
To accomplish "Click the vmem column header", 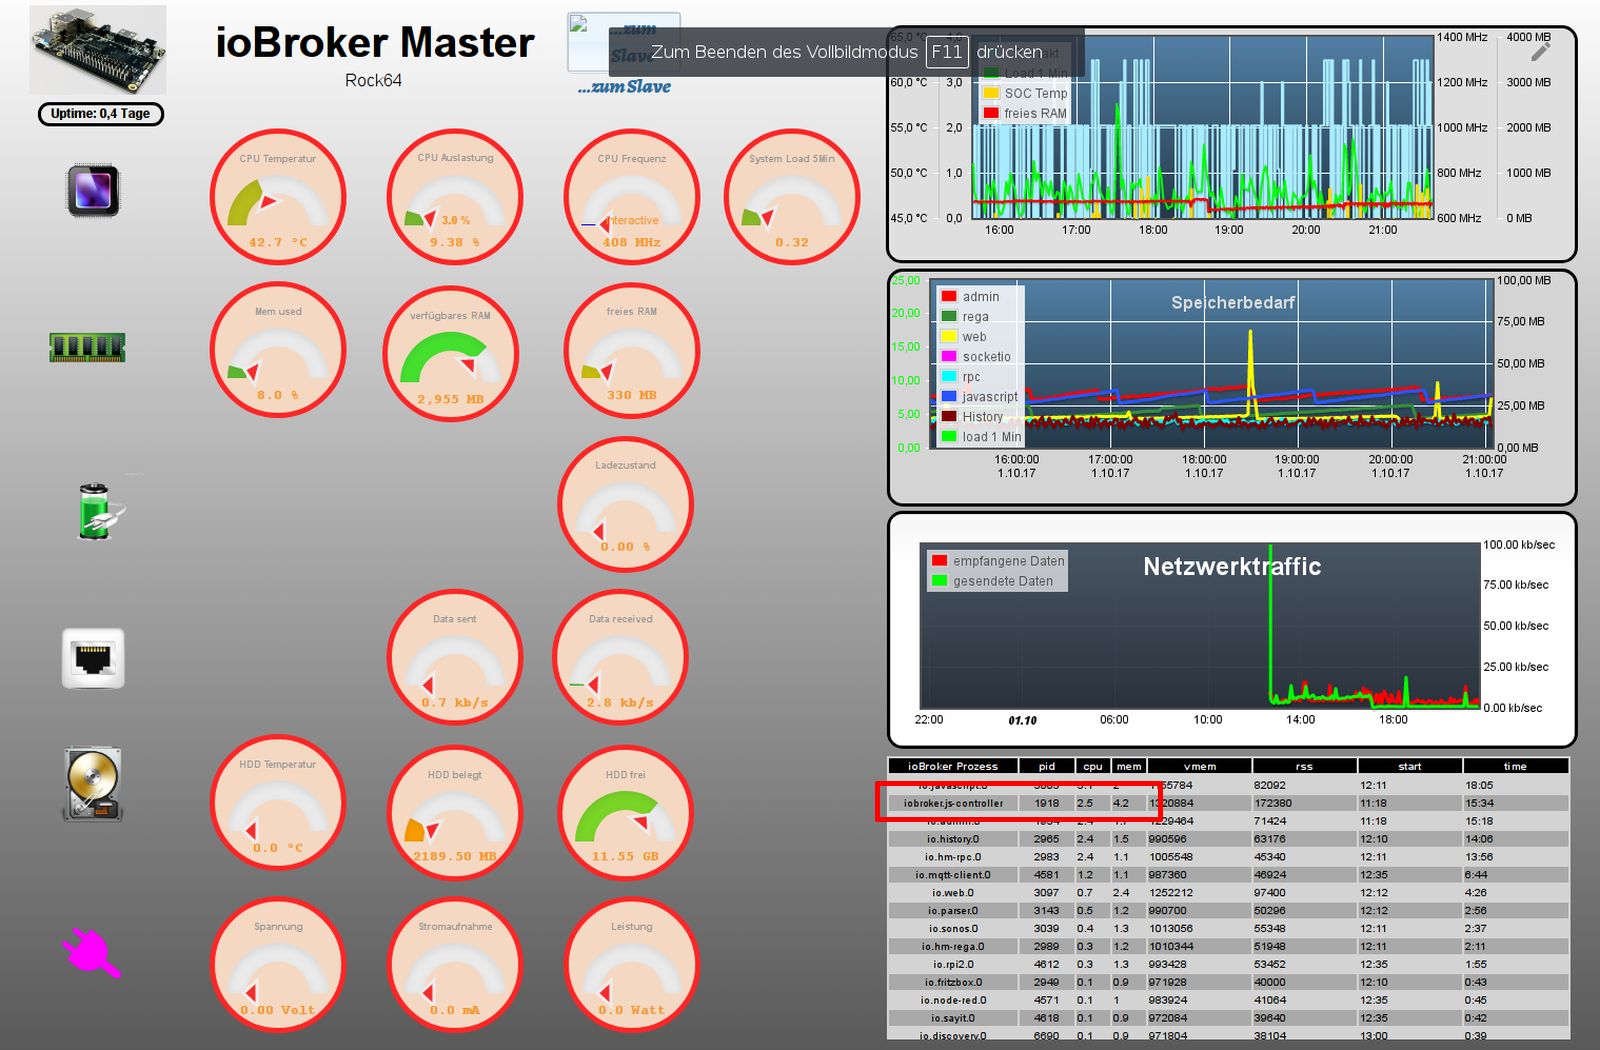I will (1200, 766).
